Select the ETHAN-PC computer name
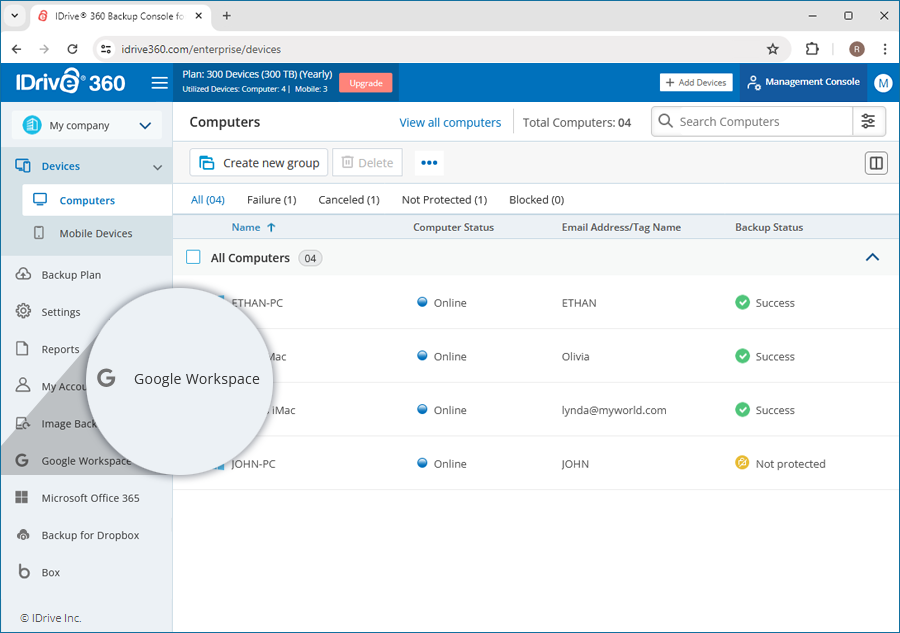 [x=257, y=302]
